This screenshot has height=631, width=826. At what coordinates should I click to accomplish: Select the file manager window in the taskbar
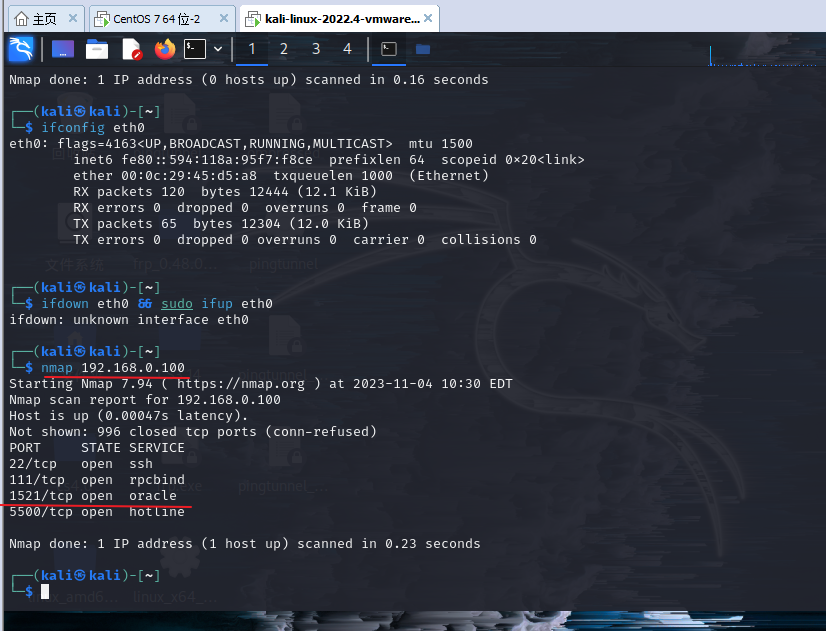[x=421, y=49]
